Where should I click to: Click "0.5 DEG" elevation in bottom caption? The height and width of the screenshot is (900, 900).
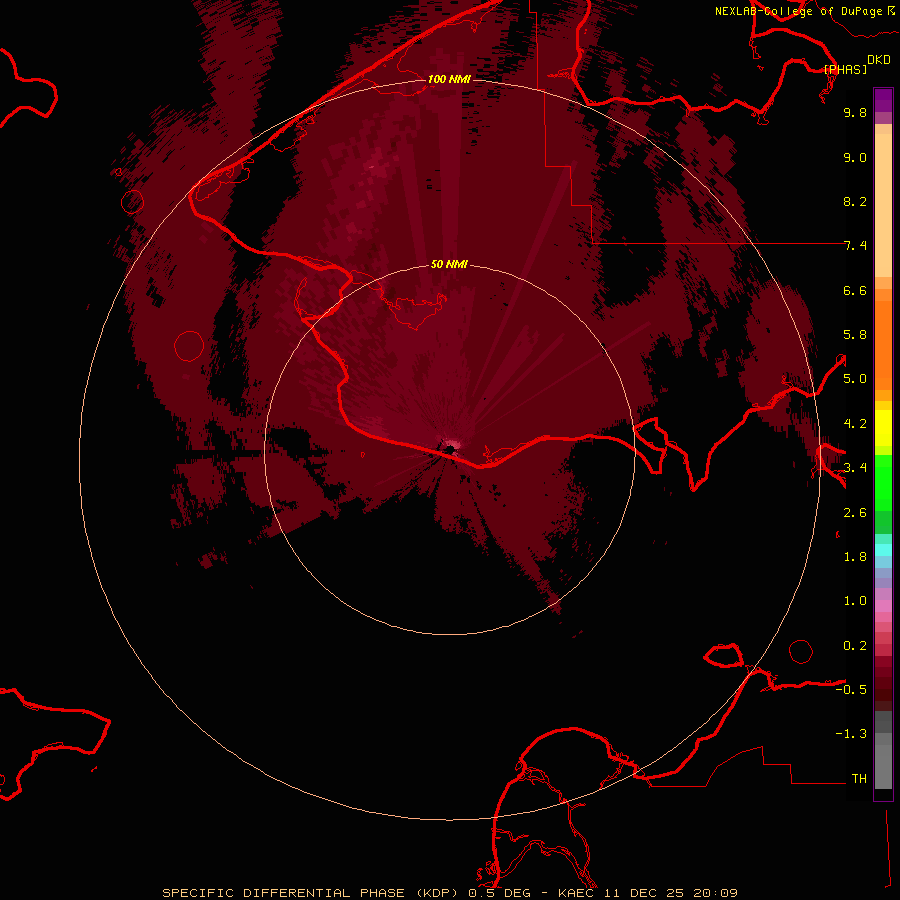pyautogui.click(x=499, y=893)
